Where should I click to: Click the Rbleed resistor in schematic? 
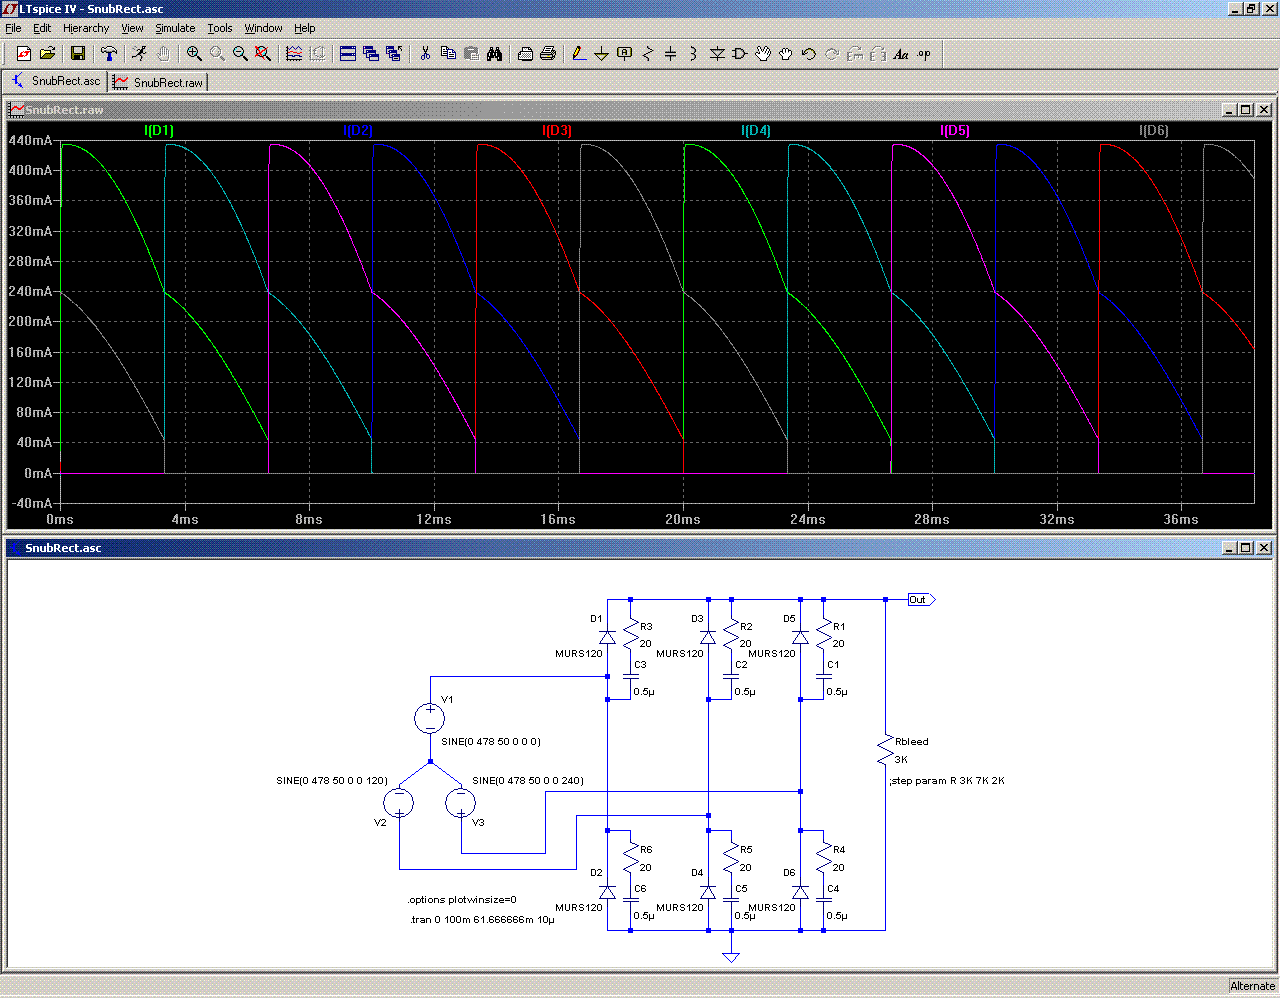point(885,751)
